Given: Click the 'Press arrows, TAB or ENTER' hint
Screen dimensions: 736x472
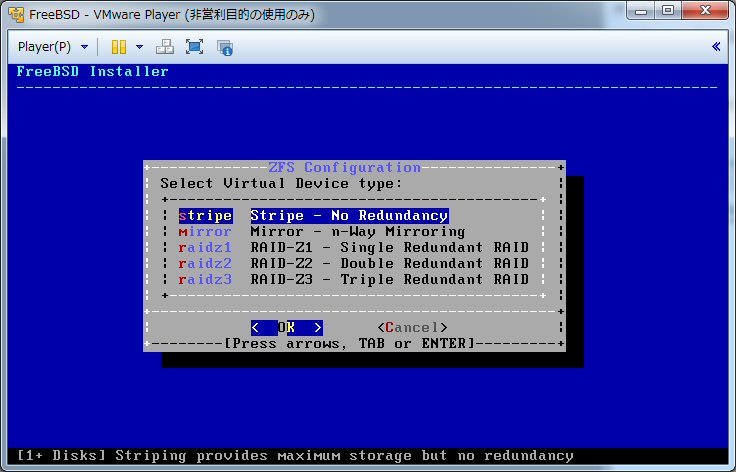Looking at the screenshot, I should pos(350,343).
